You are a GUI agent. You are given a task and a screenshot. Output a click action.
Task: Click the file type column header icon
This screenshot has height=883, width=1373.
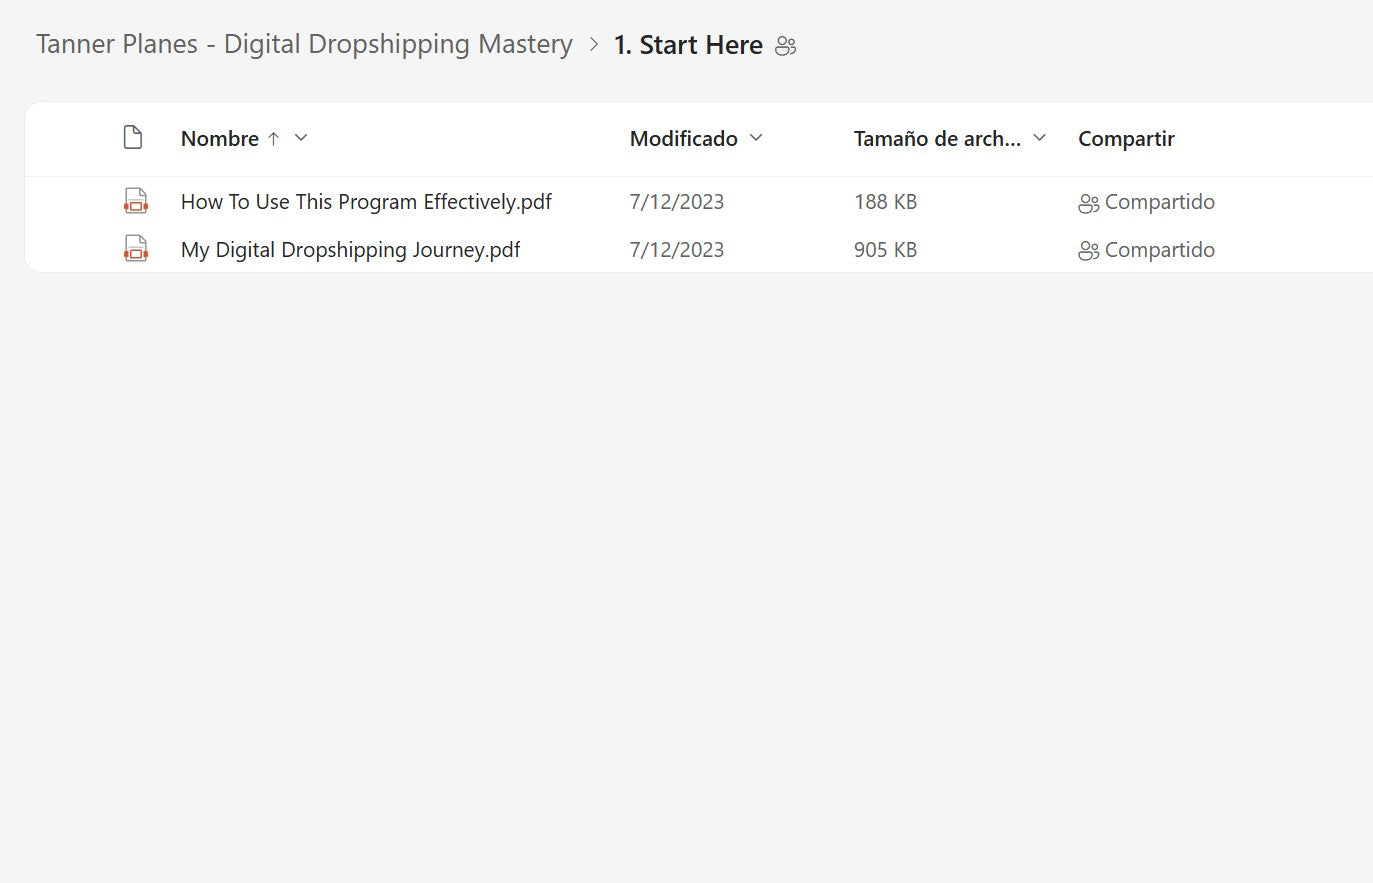point(132,138)
